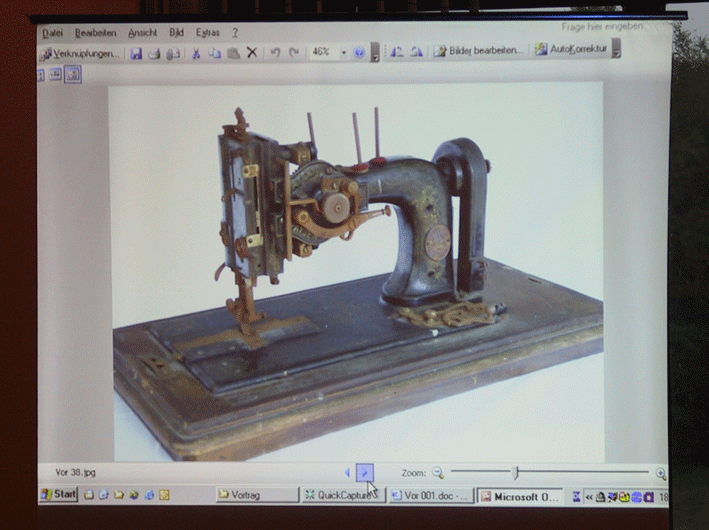The height and width of the screenshot is (530, 709).
Task: Open the ? help menu
Action: coord(235,33)
